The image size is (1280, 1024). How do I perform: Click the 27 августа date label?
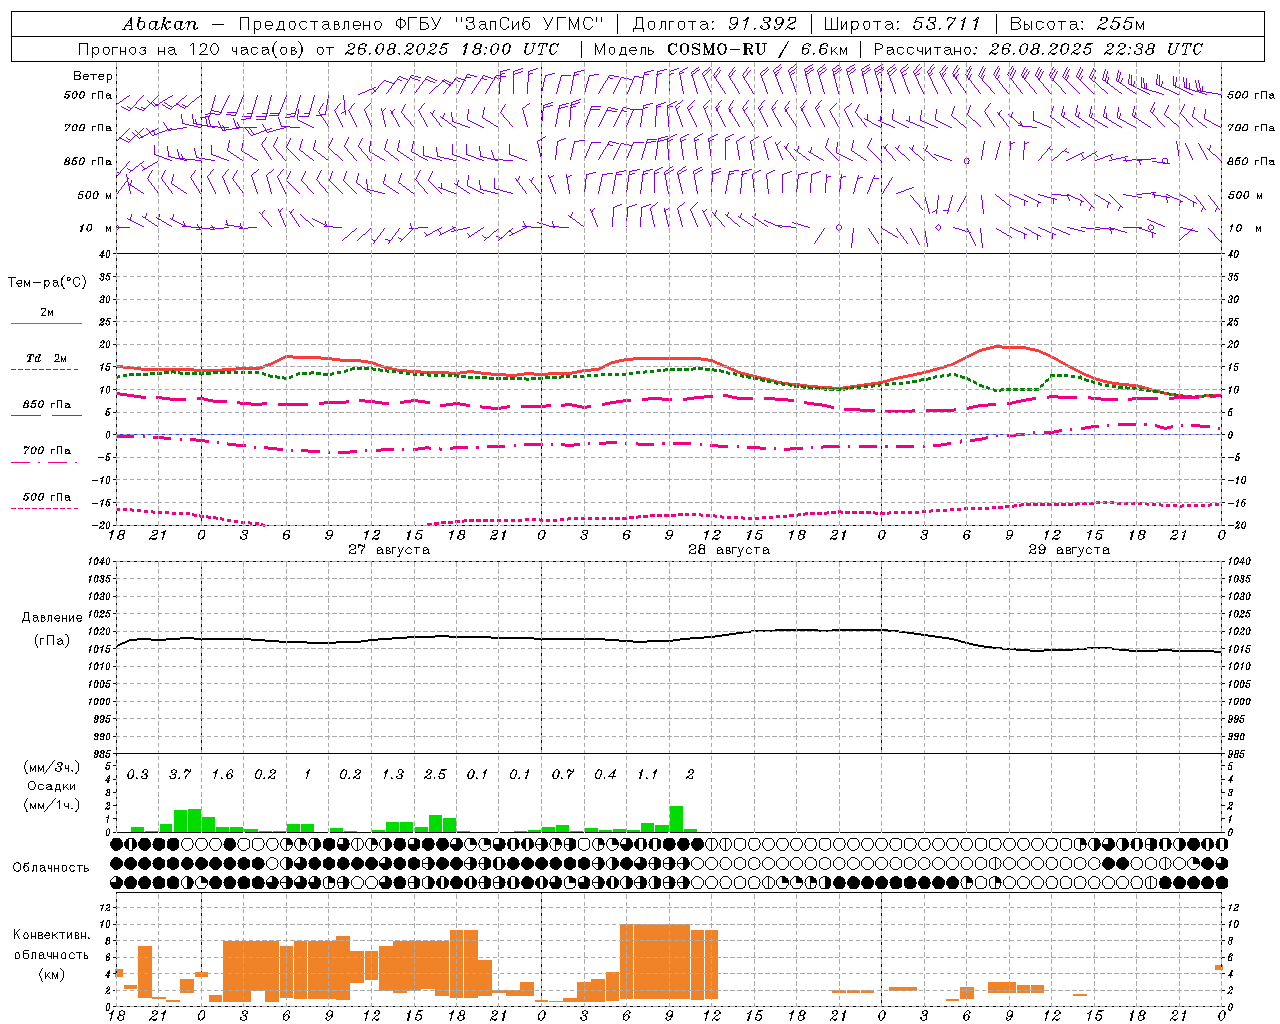click(x=389, y=550)
